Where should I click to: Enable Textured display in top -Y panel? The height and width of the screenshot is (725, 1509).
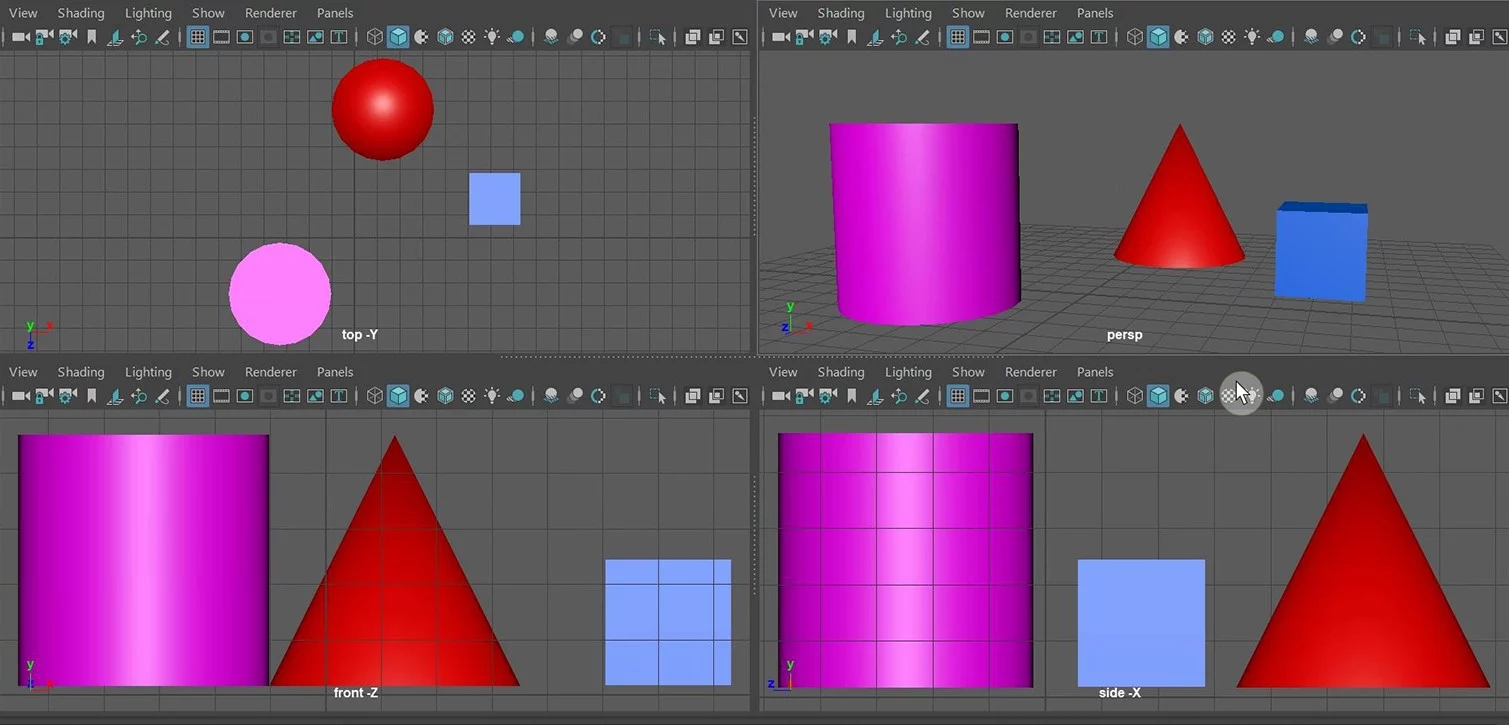pyautogui.click(x=468, y=37)
